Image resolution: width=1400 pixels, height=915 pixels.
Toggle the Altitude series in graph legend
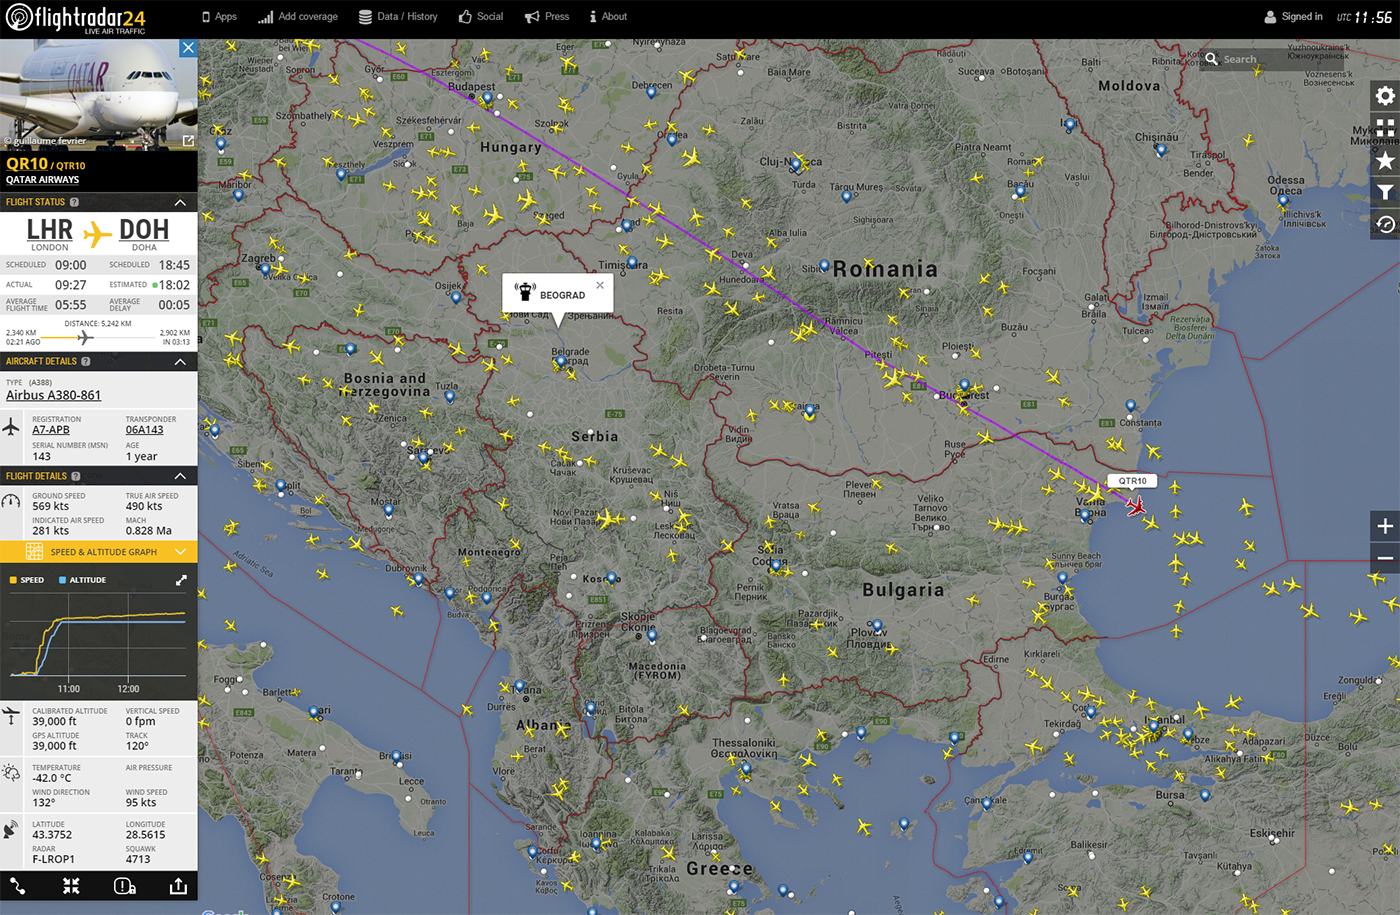(82, 580)
